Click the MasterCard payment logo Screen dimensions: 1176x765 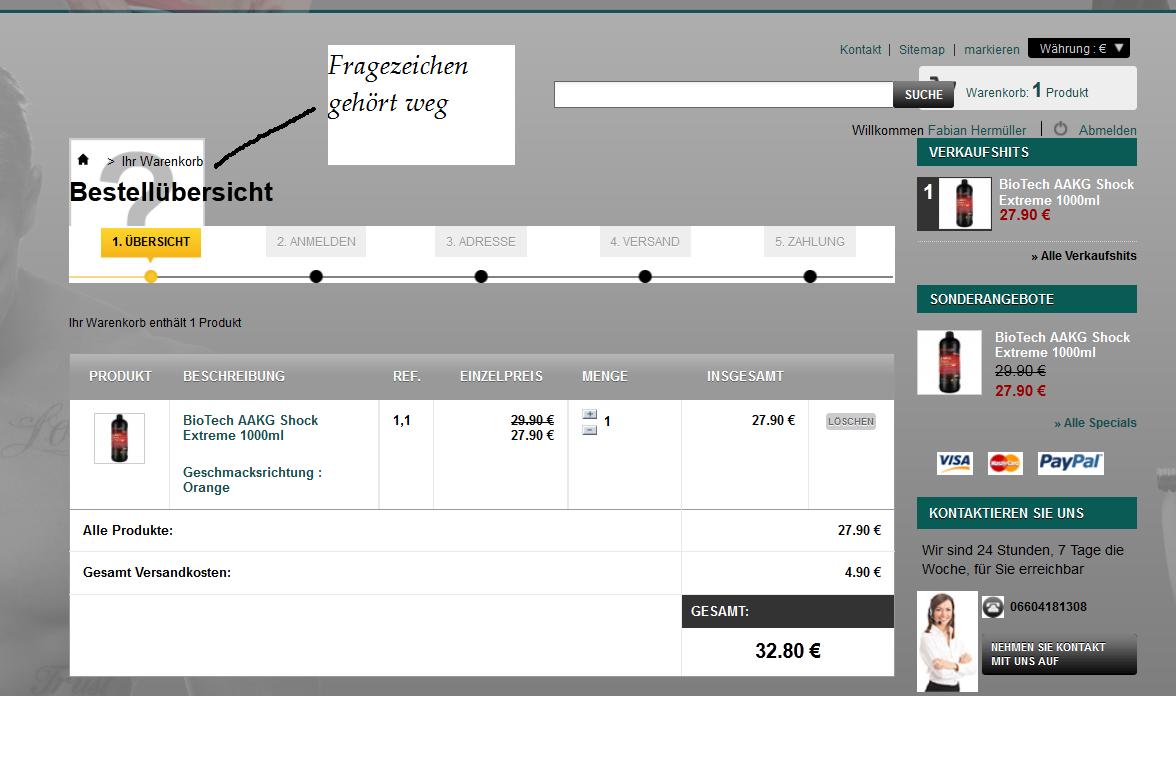(1004, 463)
